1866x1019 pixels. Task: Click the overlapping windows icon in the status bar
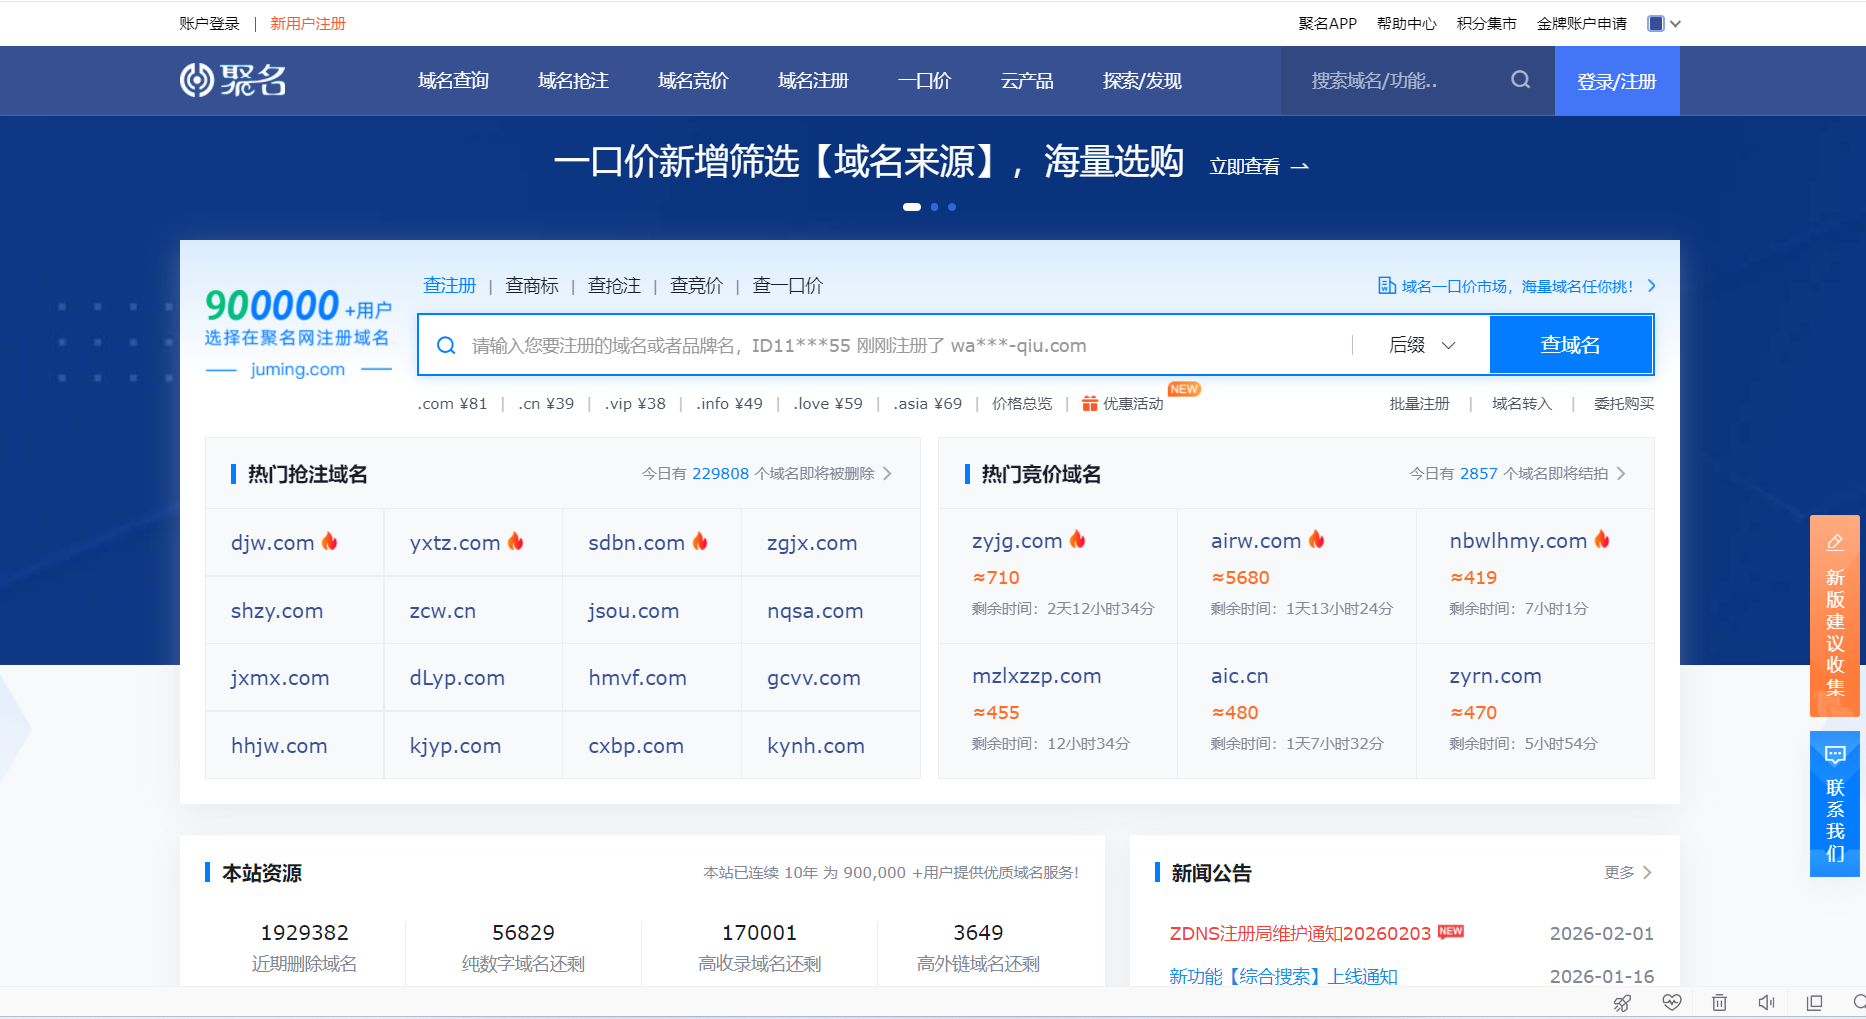1814,1002
